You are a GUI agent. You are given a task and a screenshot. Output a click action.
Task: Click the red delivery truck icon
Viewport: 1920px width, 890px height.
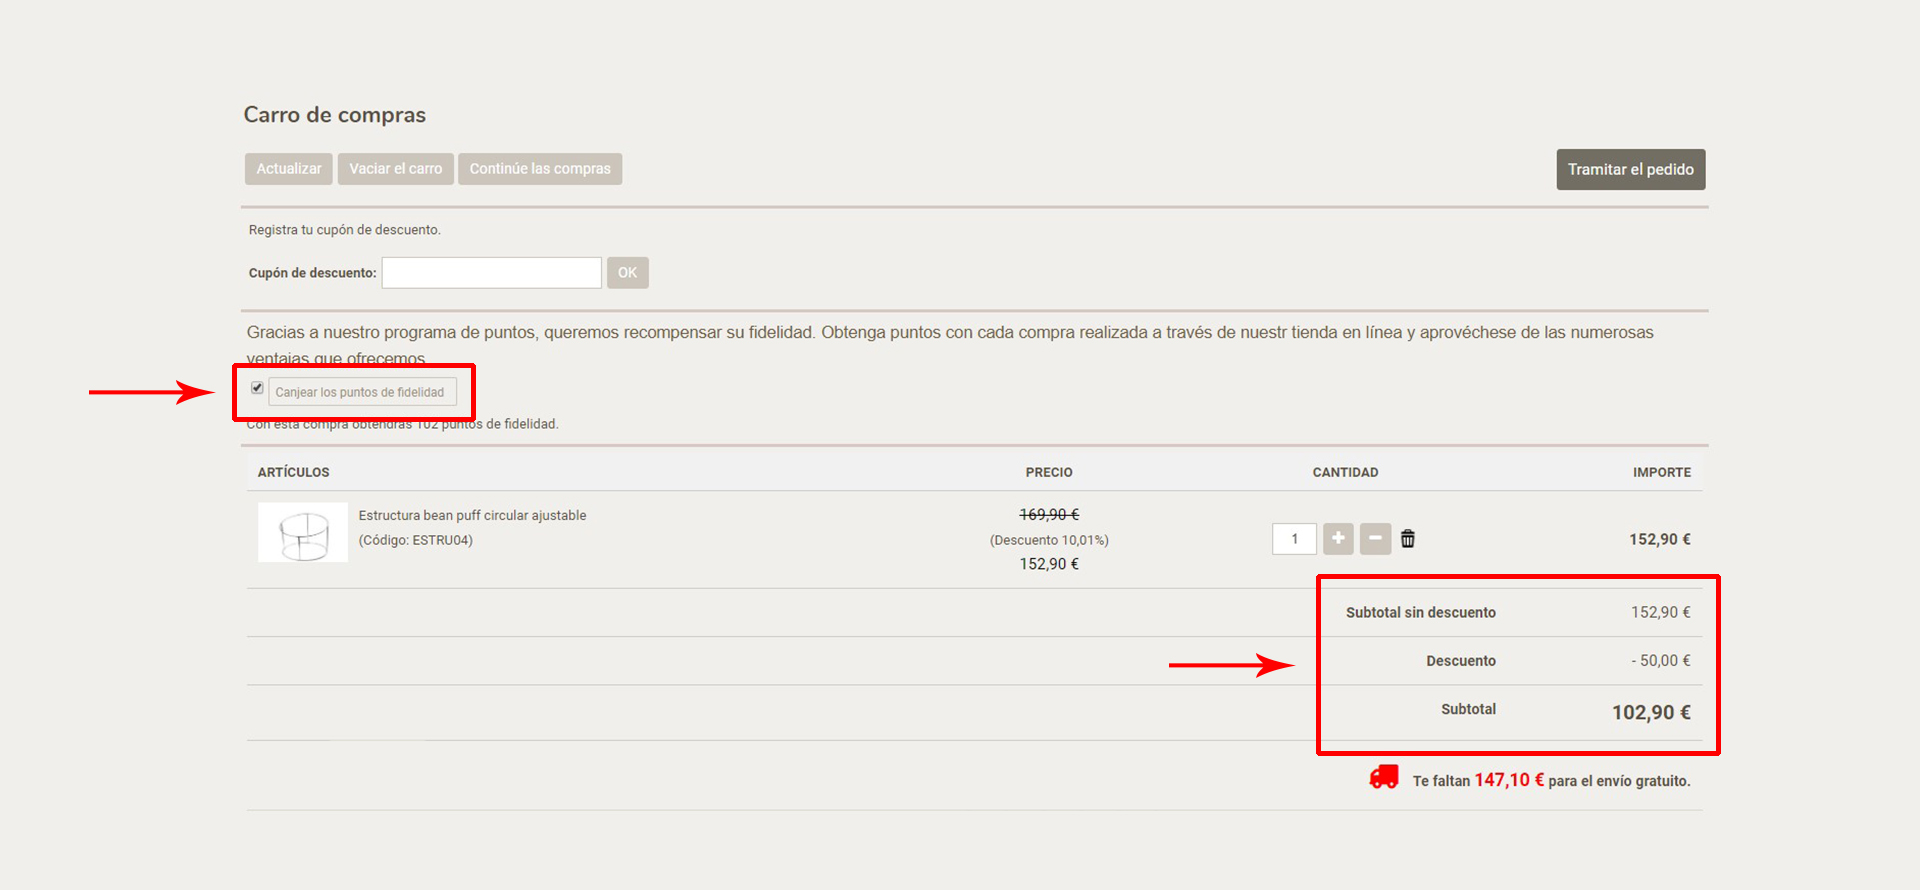1384,778
